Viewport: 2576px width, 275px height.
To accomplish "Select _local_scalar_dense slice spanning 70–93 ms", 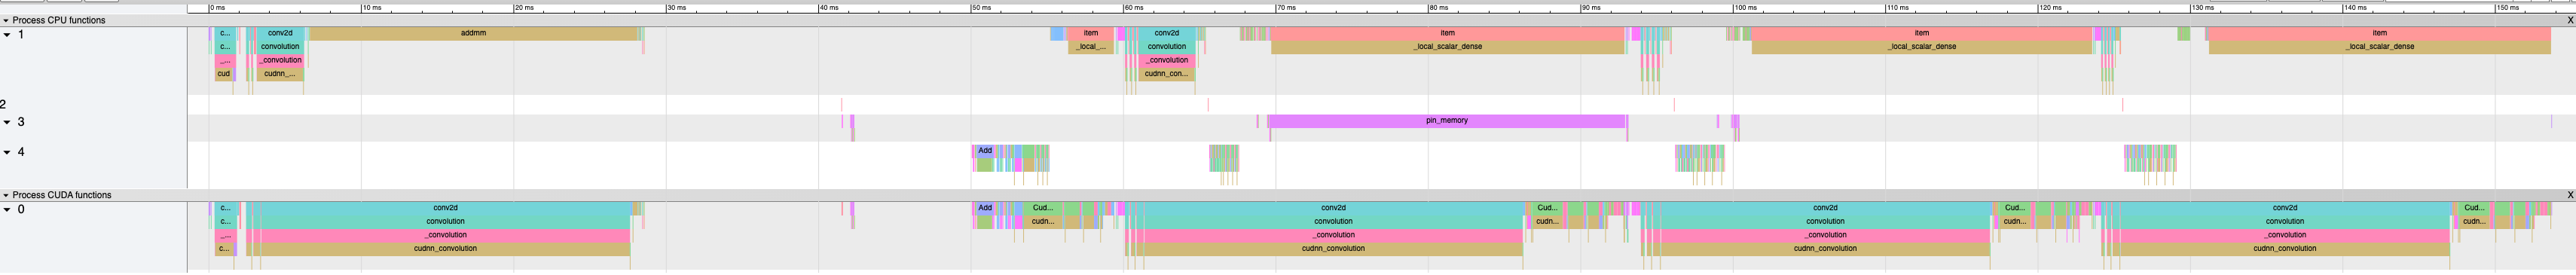I will (1447, 47).
